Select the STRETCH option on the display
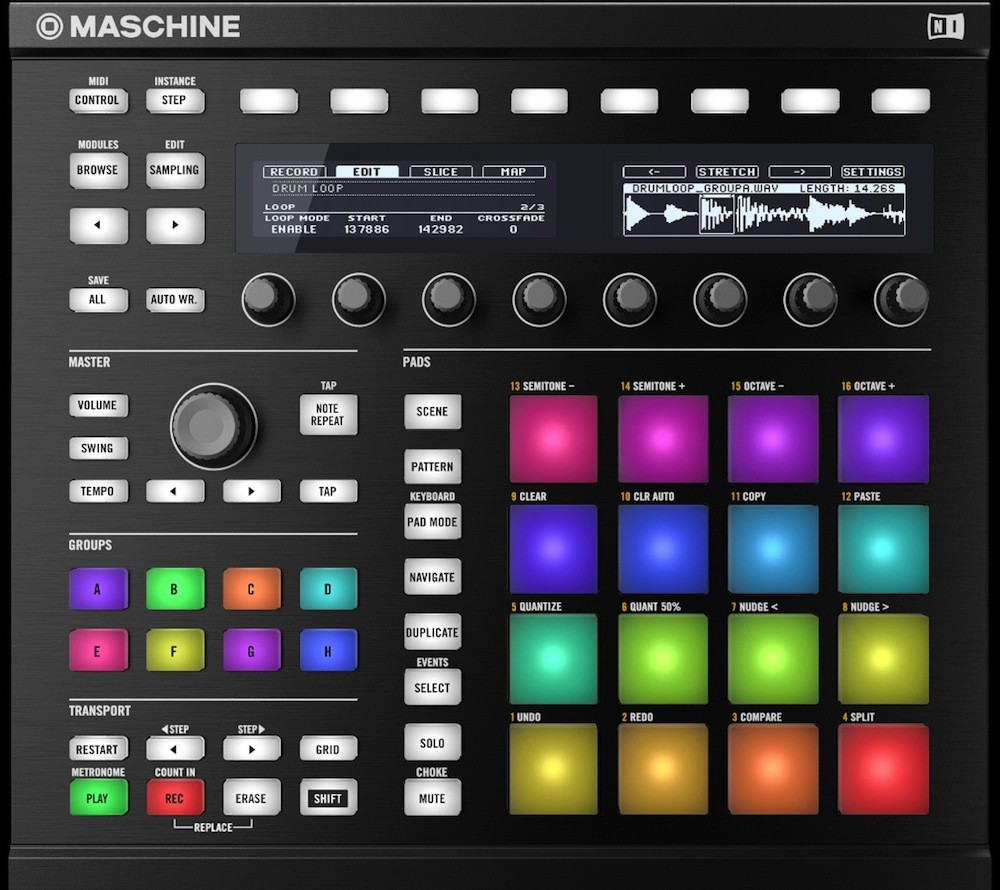This screenshot has width=1000, height=890. pyautogui.click(x=727, y=171)
